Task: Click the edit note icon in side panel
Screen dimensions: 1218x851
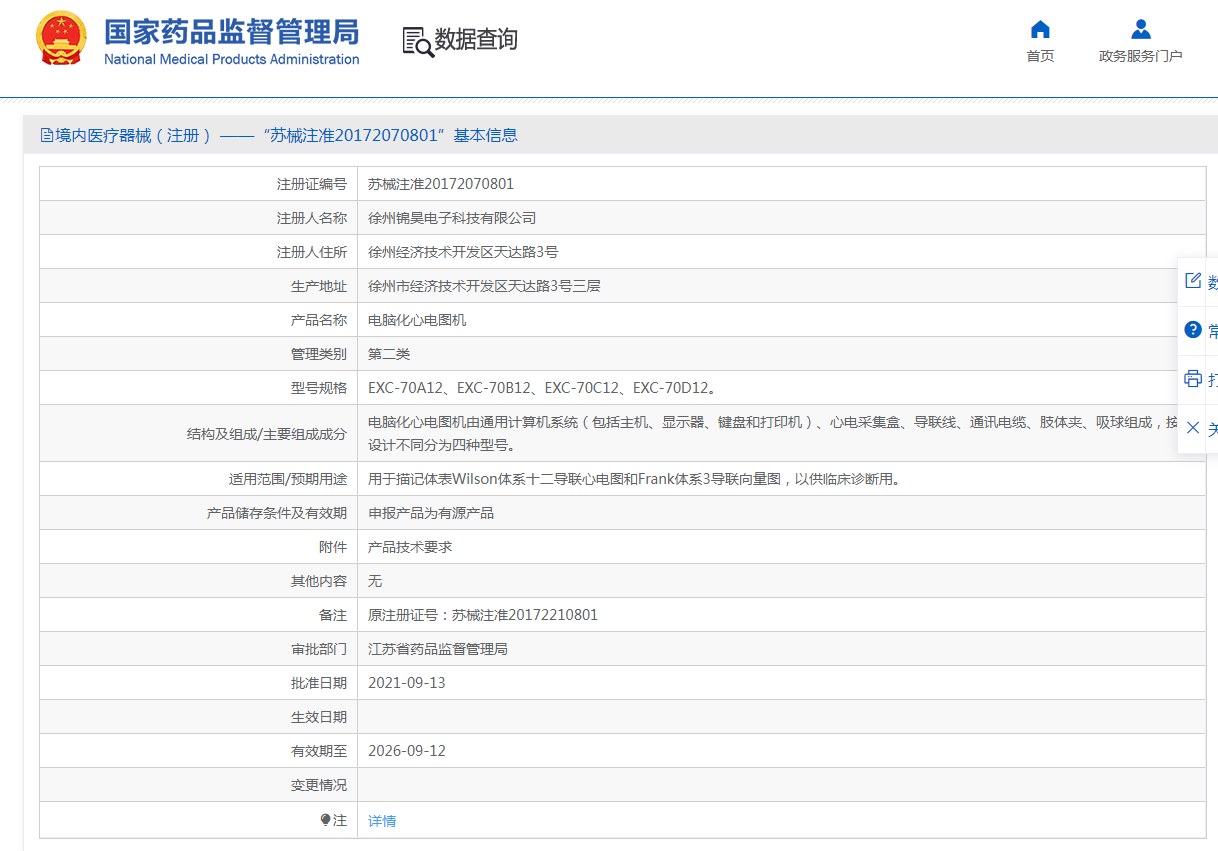Action: (x=1192, y=281)
